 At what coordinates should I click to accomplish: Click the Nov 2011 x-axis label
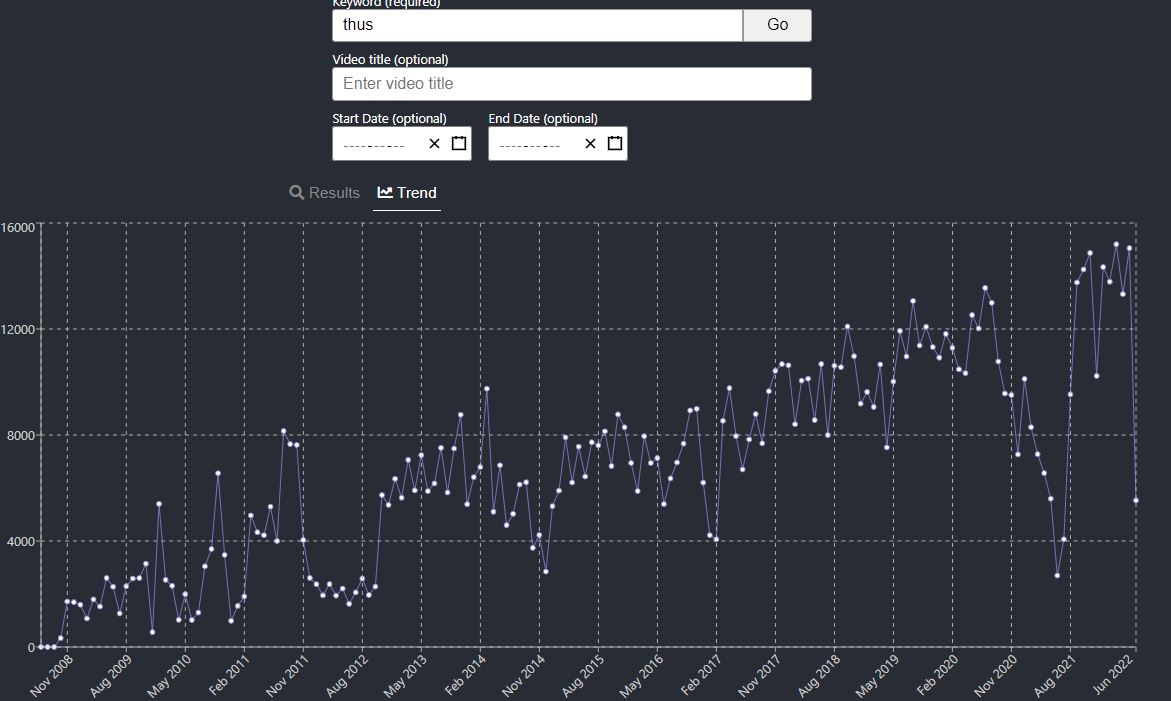[x=287, y=676]
